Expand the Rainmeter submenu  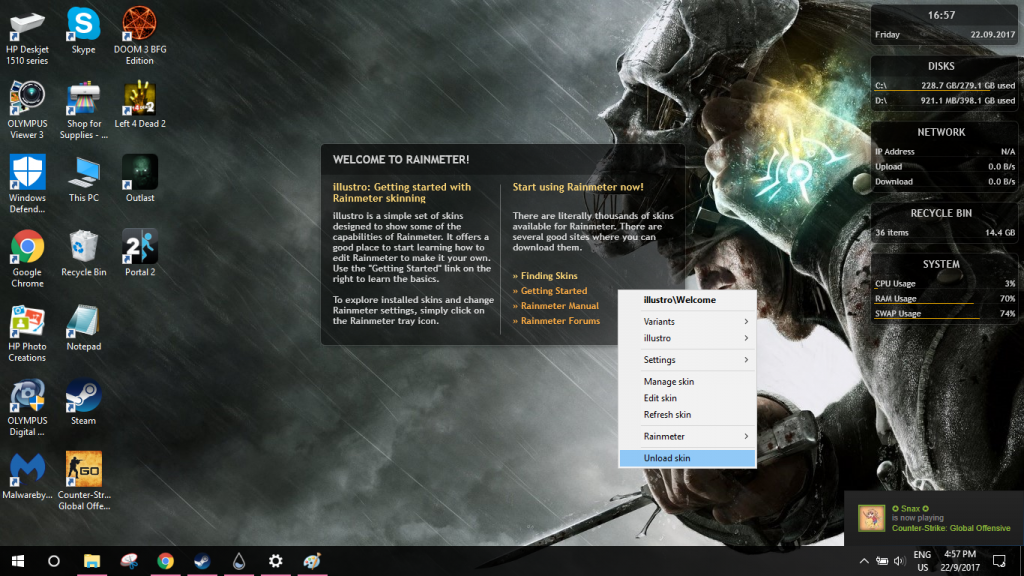coord(688,436)
